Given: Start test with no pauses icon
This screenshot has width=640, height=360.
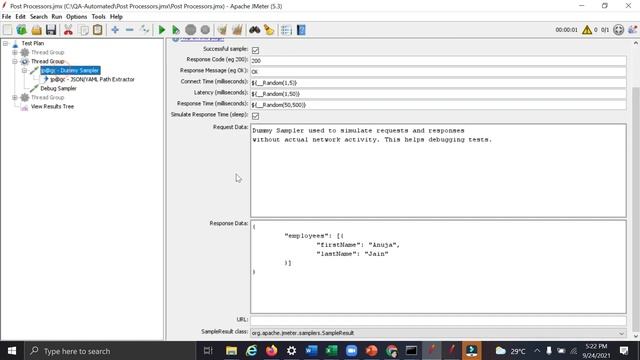Looking at the screenshot, I should [x=176, y=30].
